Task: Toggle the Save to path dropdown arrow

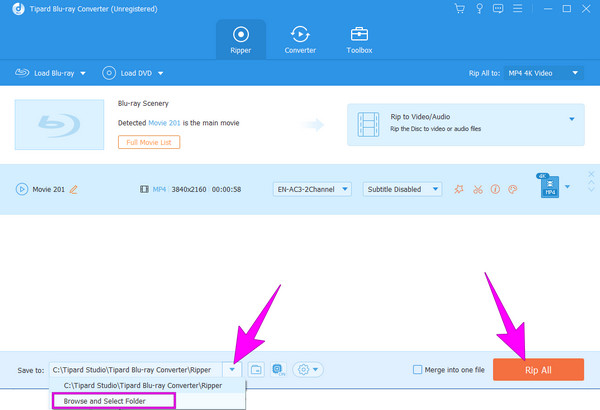Action: (x=232, y=370)
